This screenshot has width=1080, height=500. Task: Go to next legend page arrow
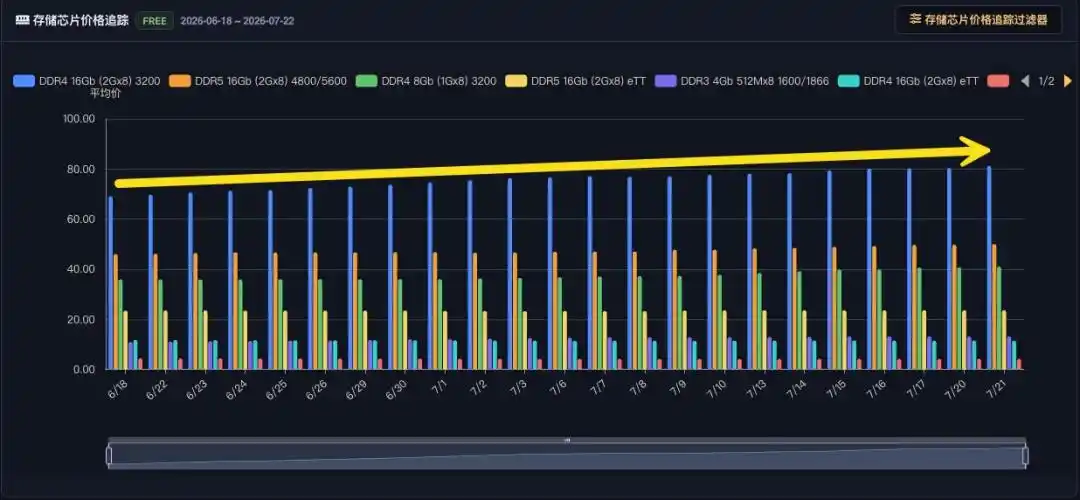(1068, 81)
